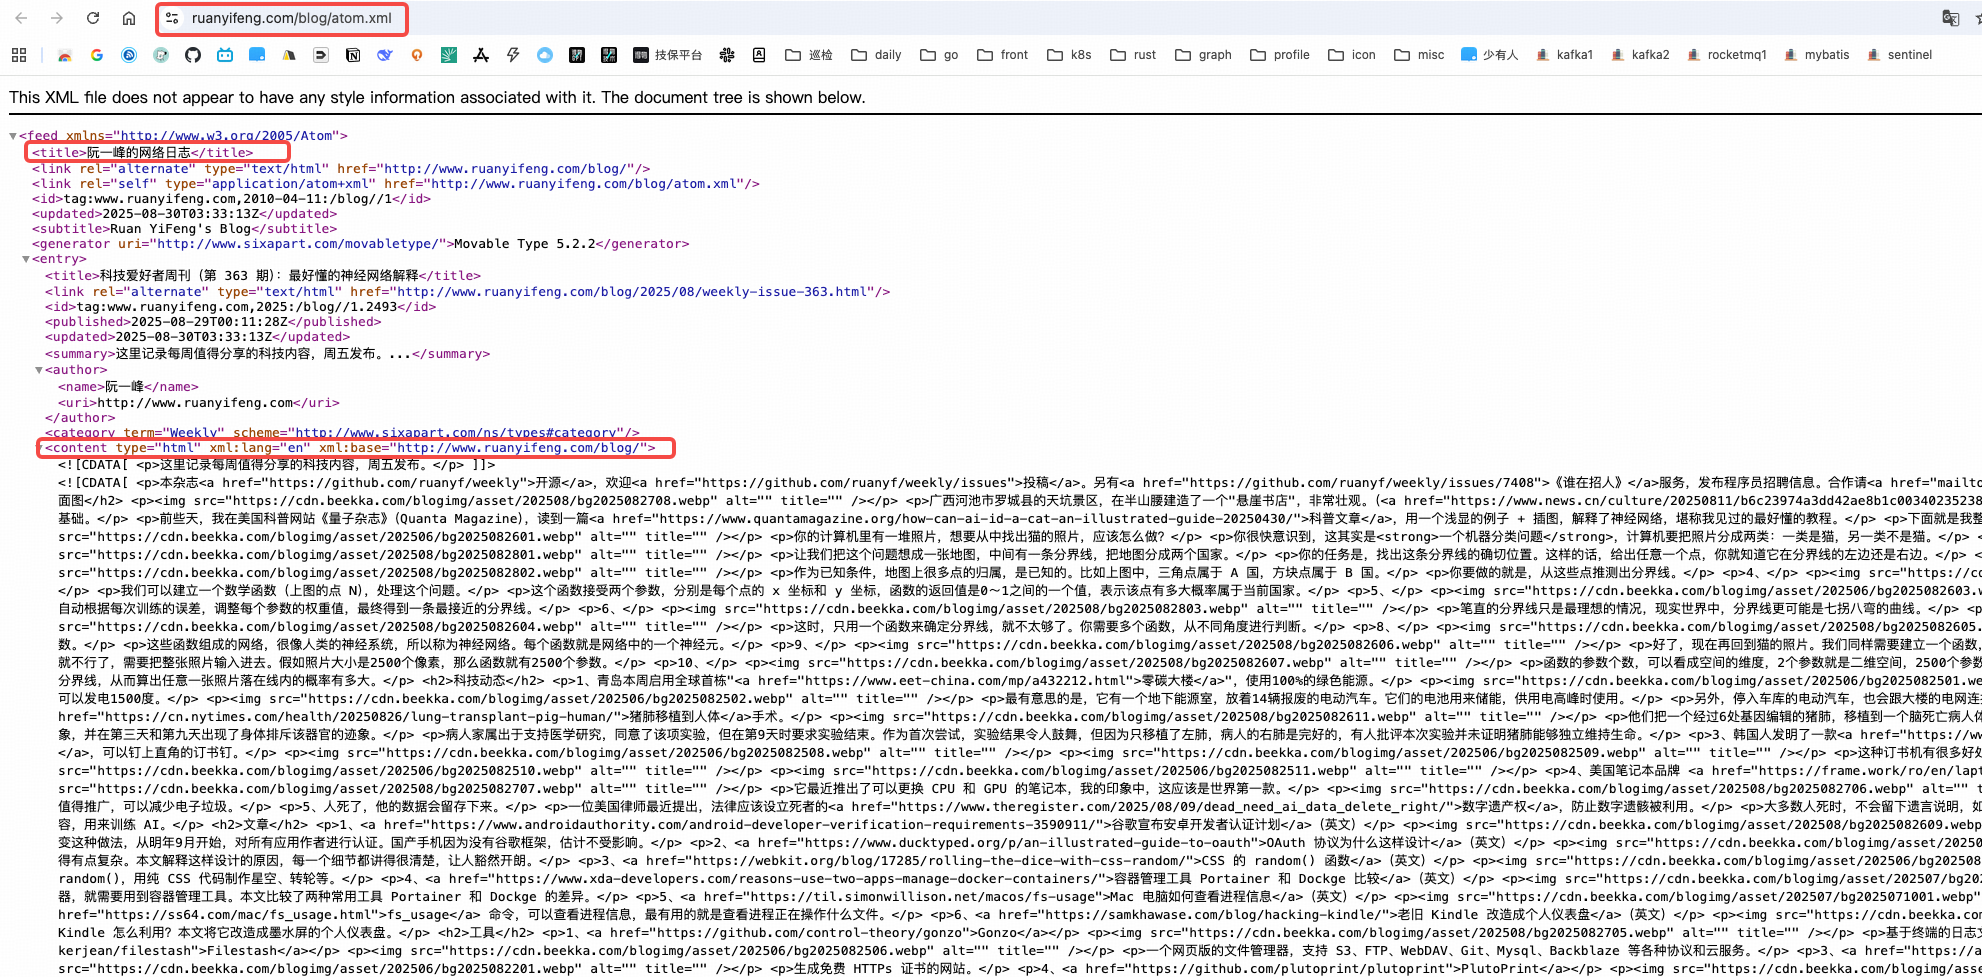Open the kafka1 bookmark

coord(1564,55)
